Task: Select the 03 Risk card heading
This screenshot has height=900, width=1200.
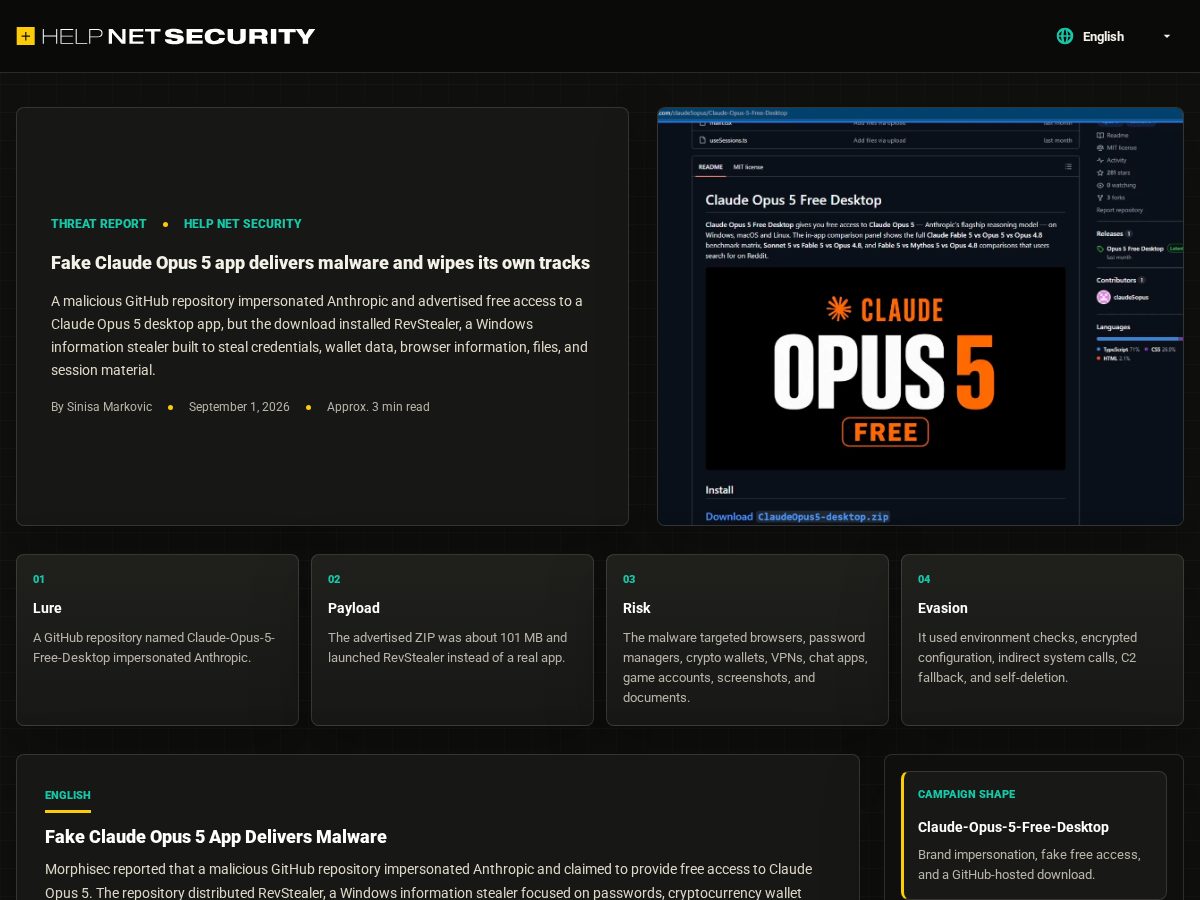Action: (x=637, y=608)
